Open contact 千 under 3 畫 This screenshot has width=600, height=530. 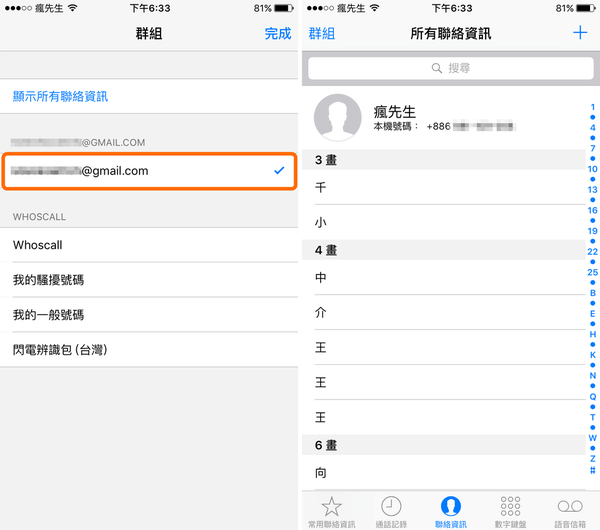click(440, 187)
